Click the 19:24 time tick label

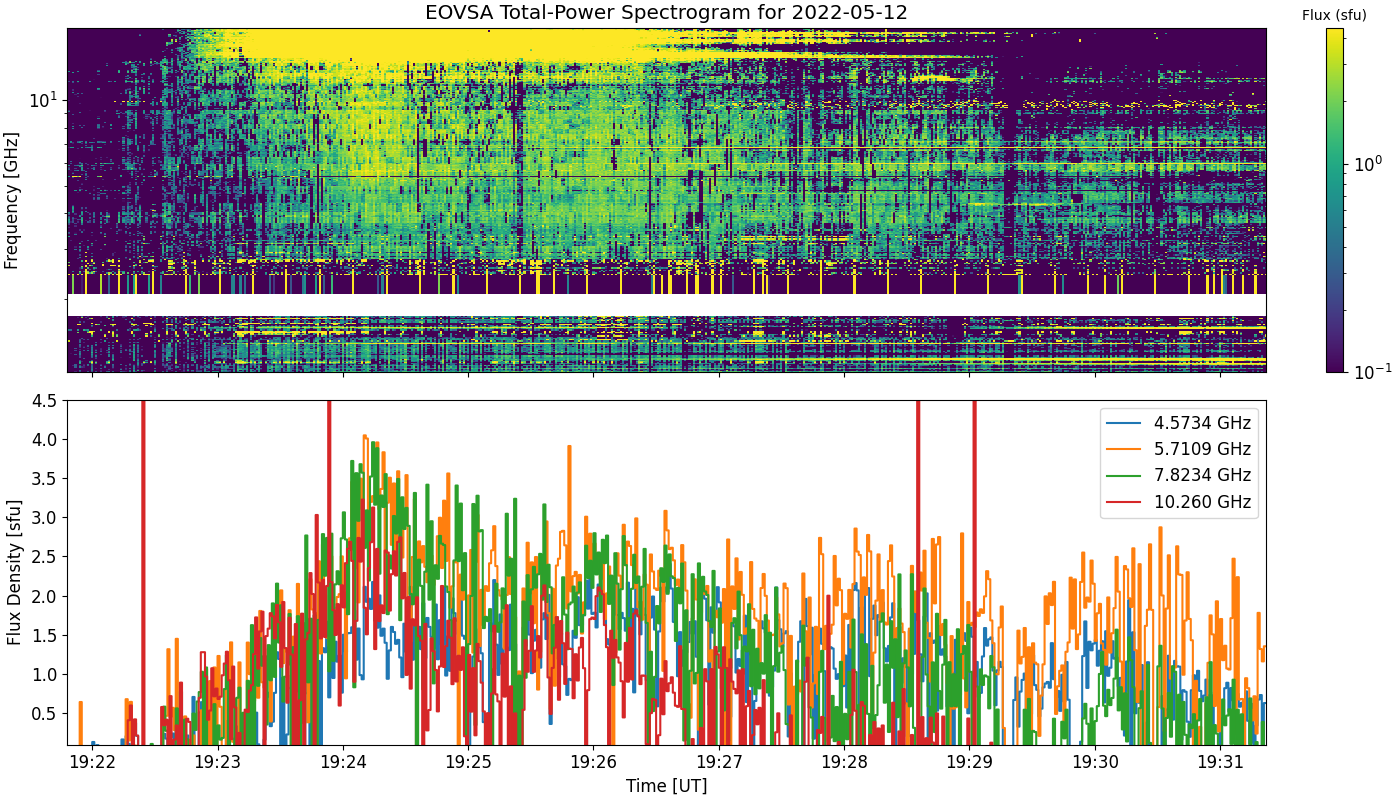click(x=343, y=762)
